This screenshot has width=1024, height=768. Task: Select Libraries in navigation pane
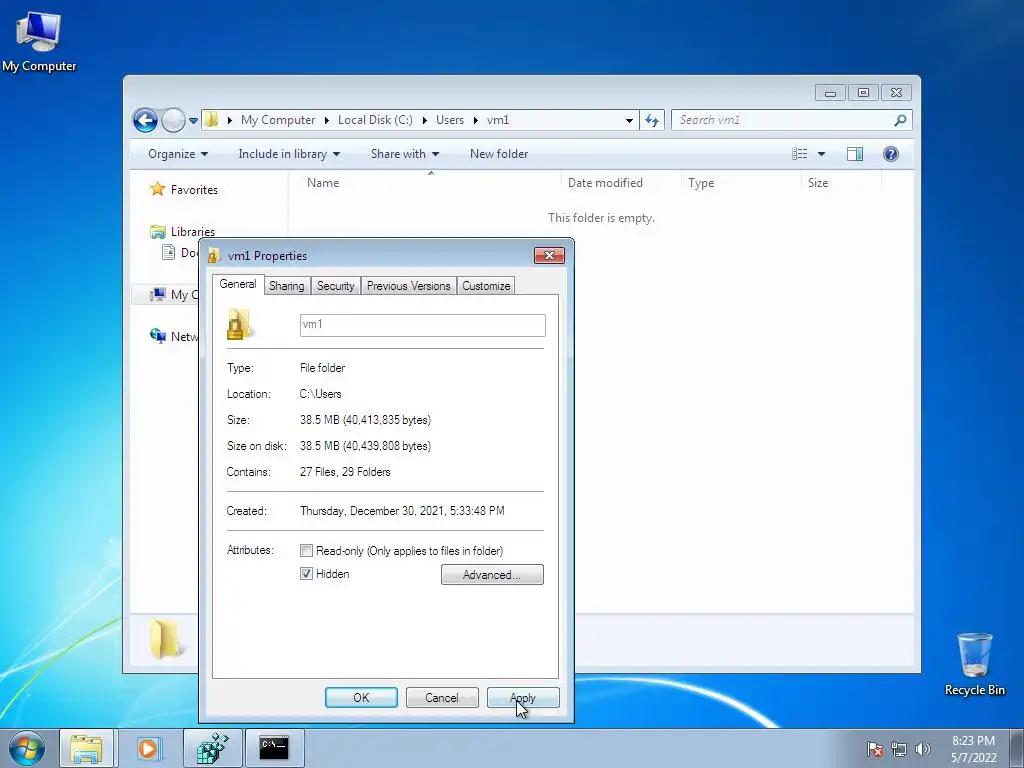pyautogui.click(x=193, y=231)
